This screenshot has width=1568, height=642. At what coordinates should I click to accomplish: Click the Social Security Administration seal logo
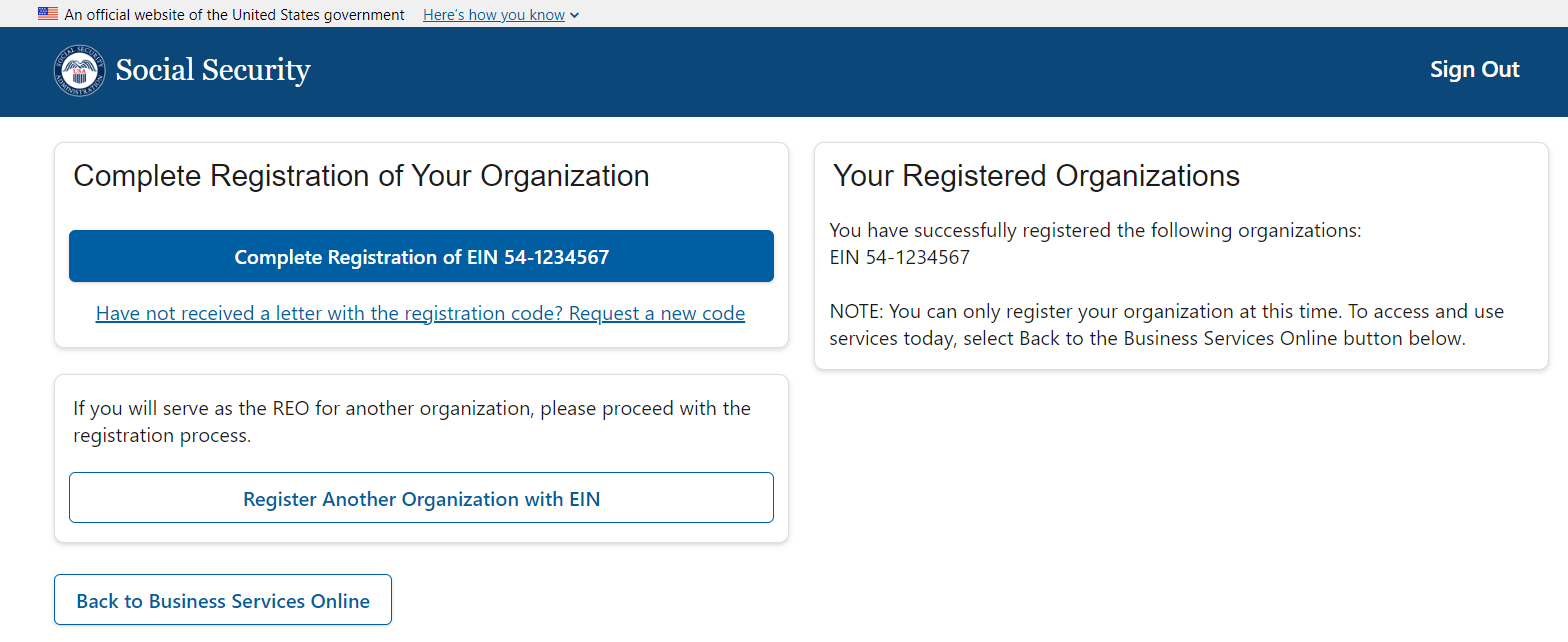tap(79, 71)
